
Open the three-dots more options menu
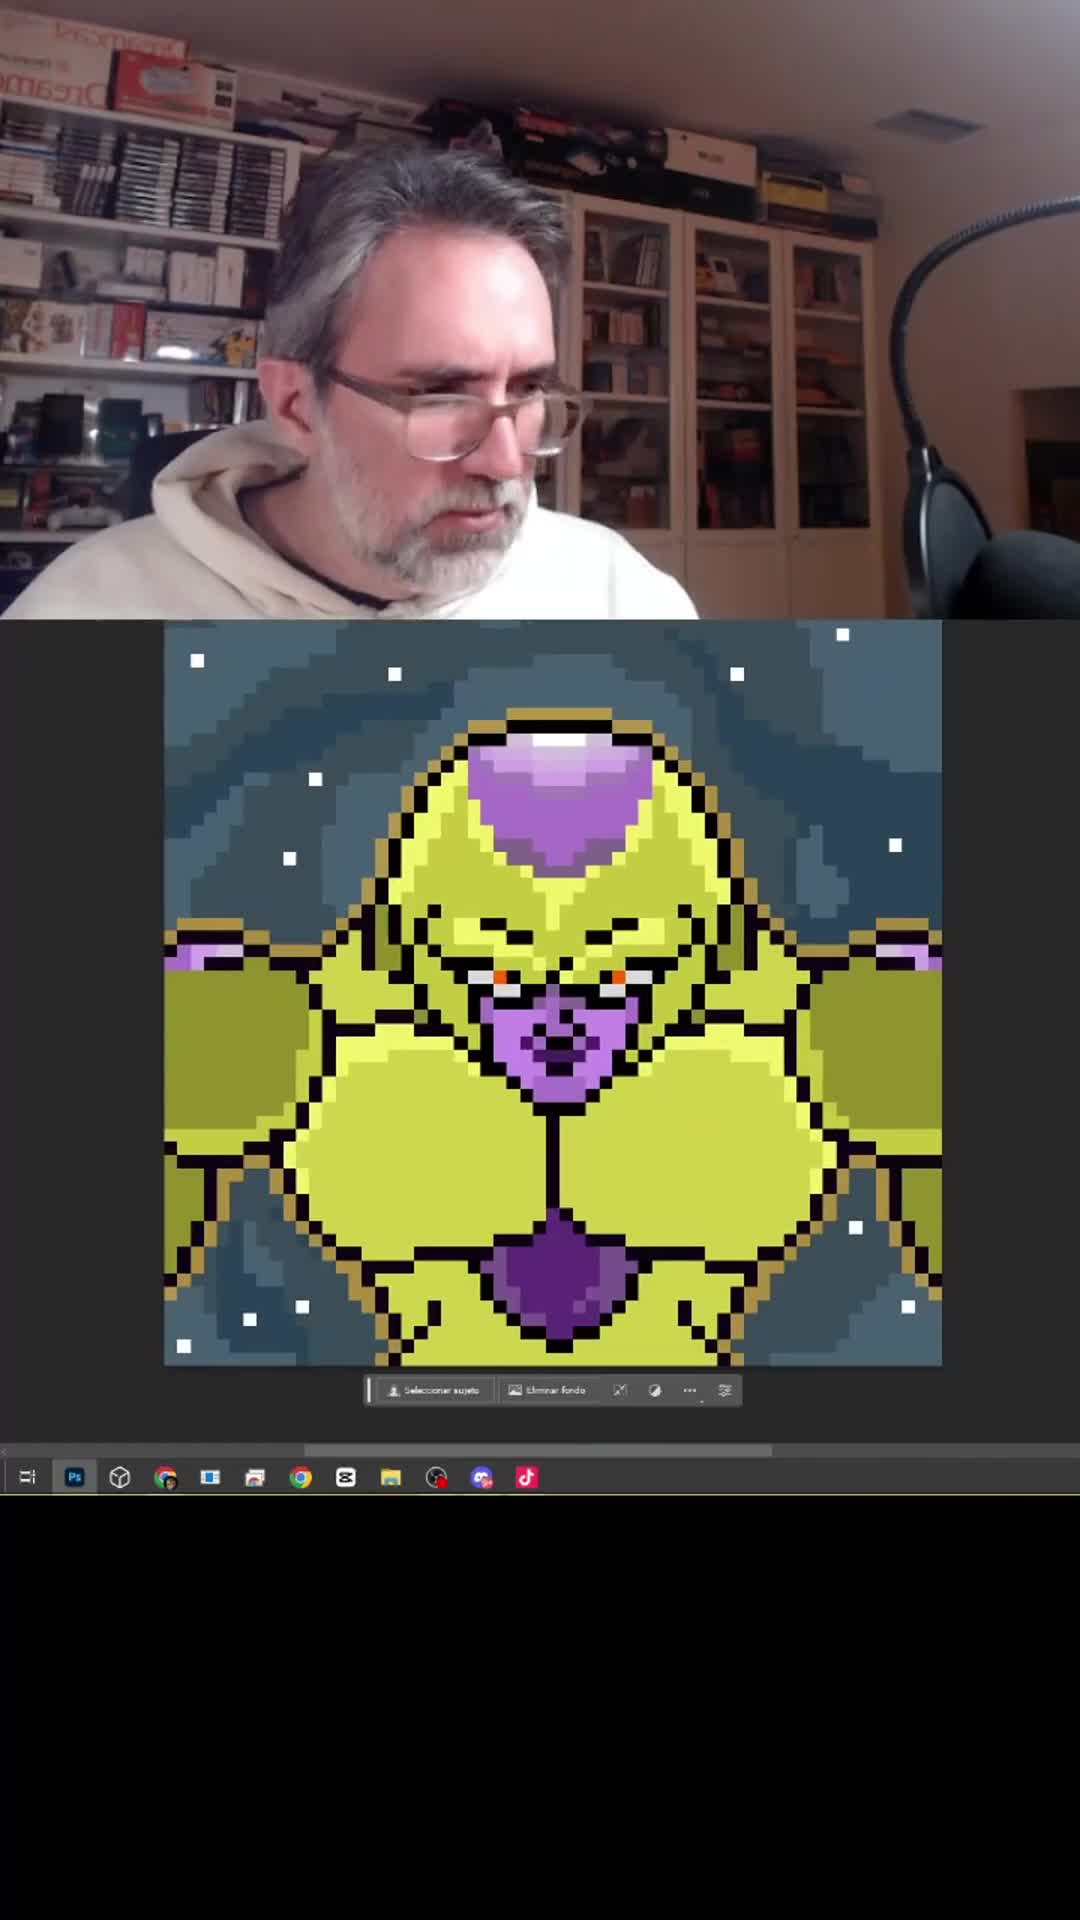click(x=690, y=1390)
